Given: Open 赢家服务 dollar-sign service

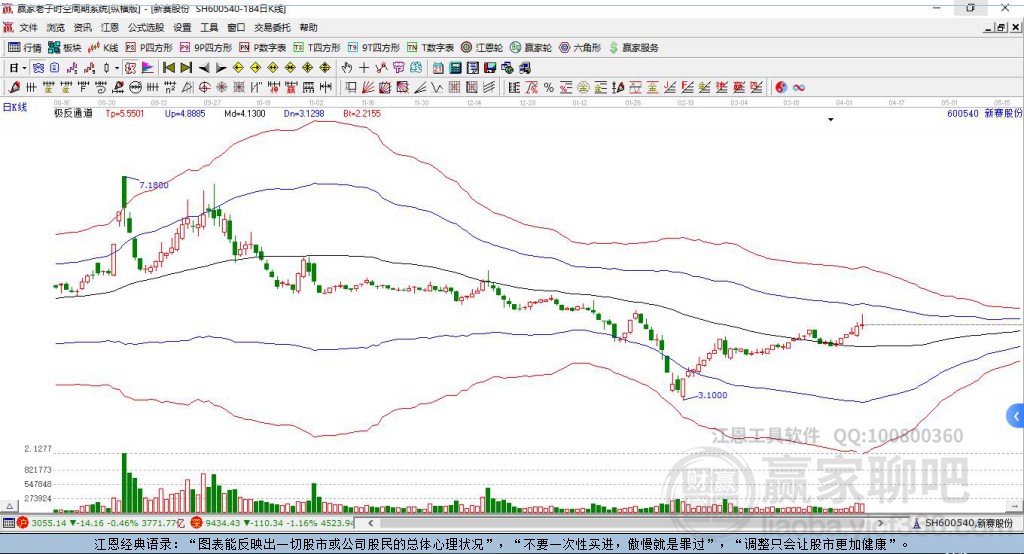Looking at the screenshot, I should [634, 48].
